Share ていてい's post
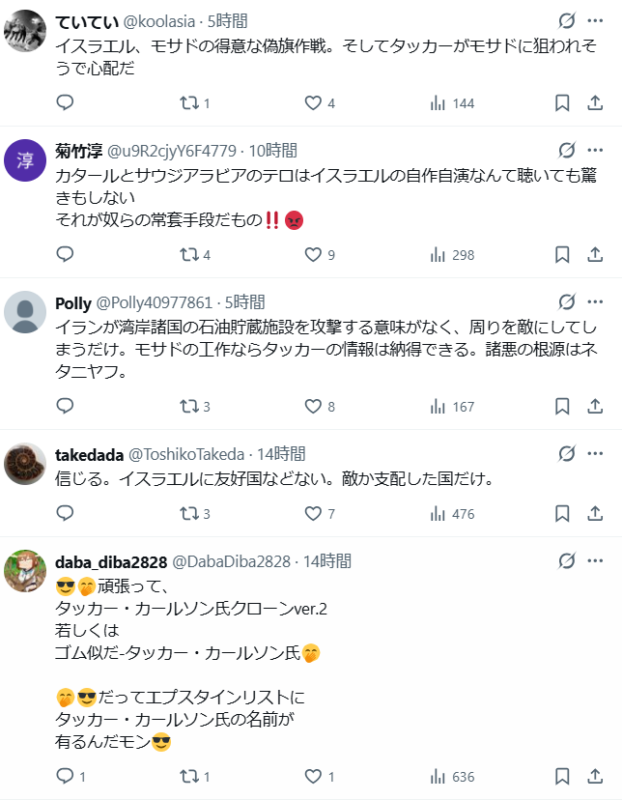622x800 pixels. [x=595, y=103]
